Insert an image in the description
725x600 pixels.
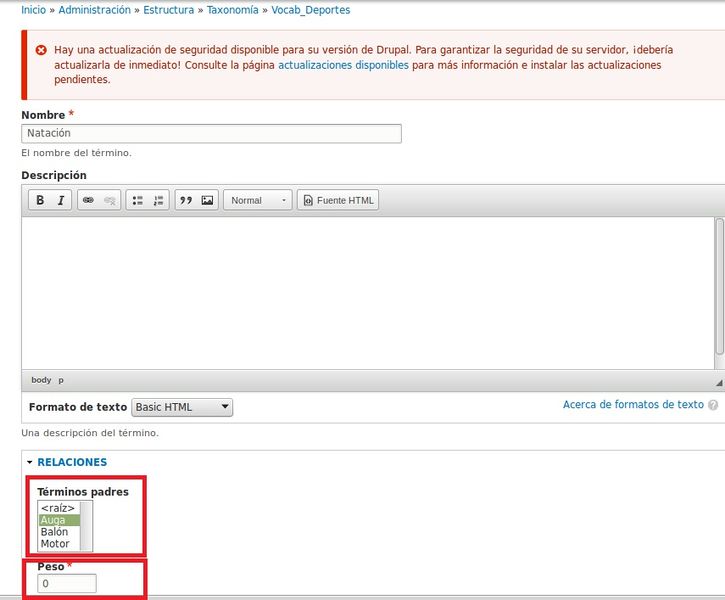click(207, 200)
